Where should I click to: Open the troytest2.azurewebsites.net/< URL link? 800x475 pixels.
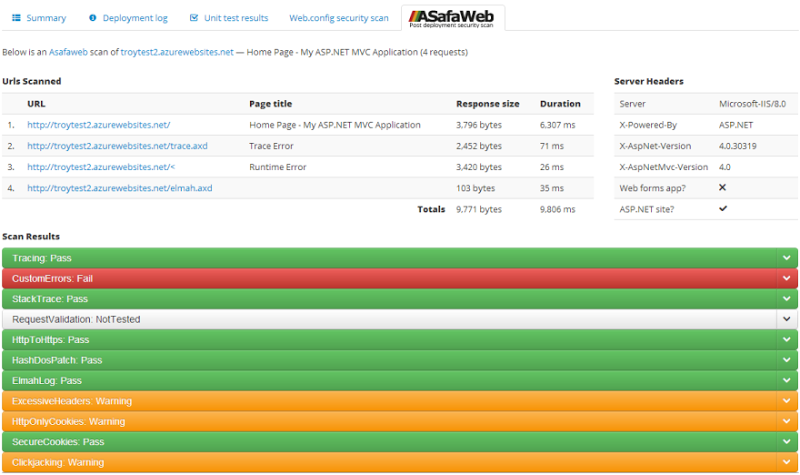click(x=101, y=167)
